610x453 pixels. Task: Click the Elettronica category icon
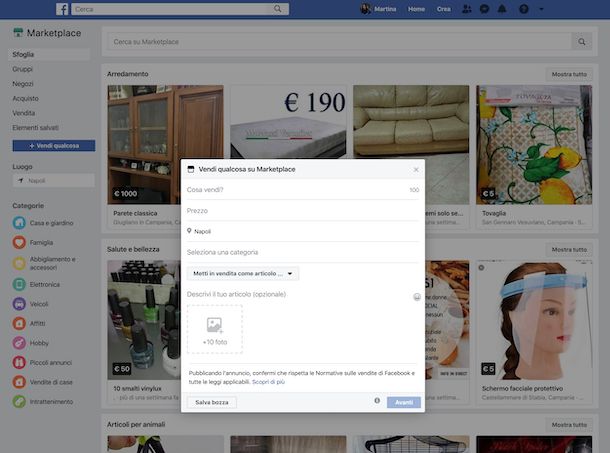pos(19,284)
